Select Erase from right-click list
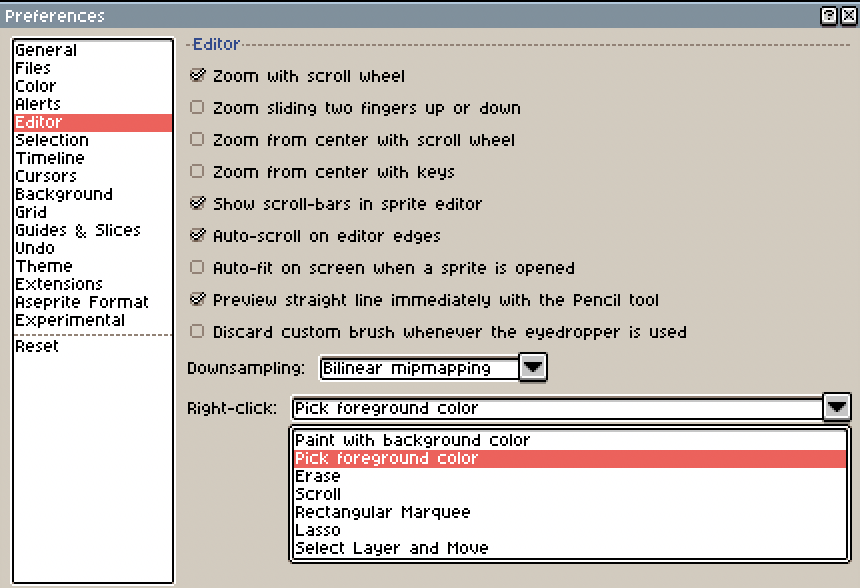The image size is (860, 588). (318, 476)
